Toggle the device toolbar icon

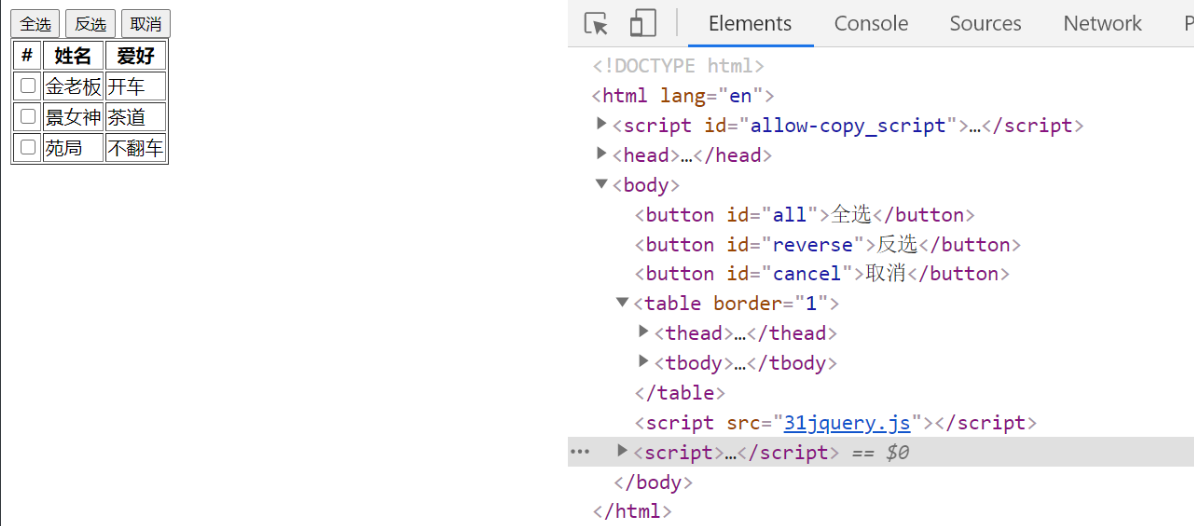(643, 24)
